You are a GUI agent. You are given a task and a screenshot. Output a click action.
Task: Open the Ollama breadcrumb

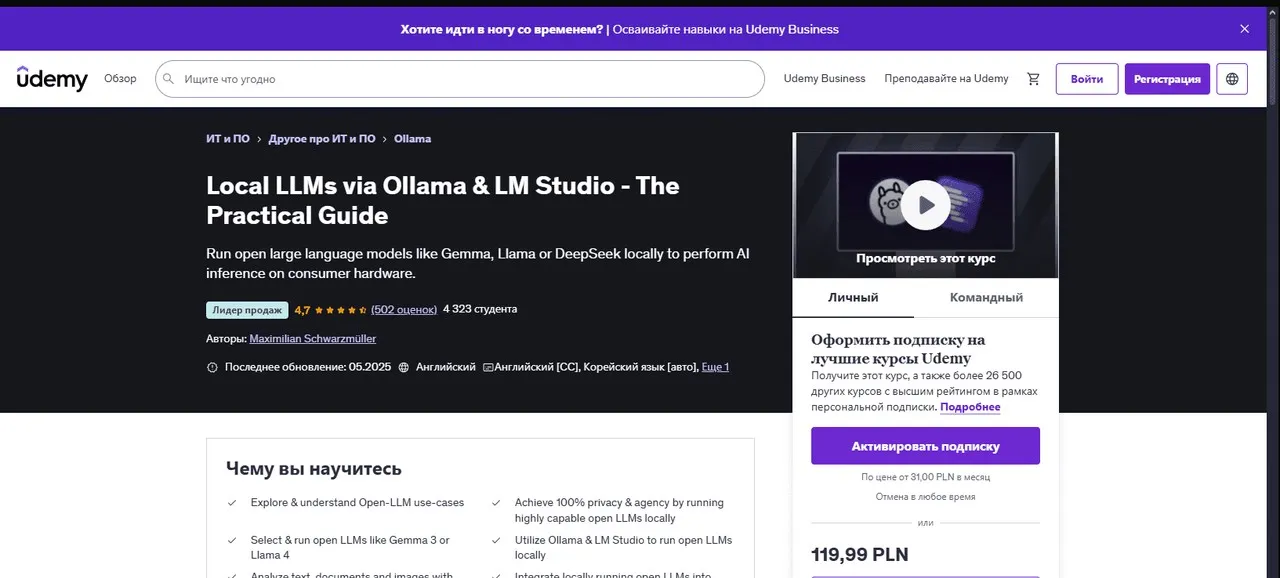(412, 139)
